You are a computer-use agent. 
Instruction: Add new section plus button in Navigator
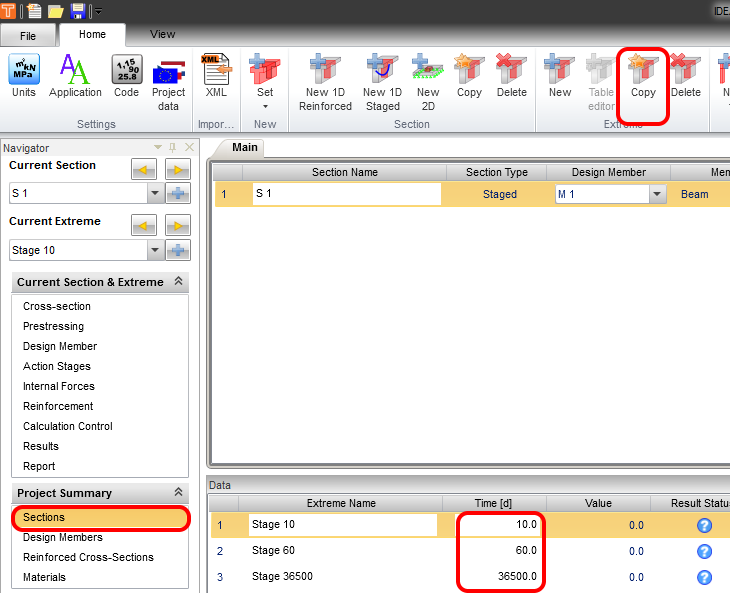(x=178, y=193)
